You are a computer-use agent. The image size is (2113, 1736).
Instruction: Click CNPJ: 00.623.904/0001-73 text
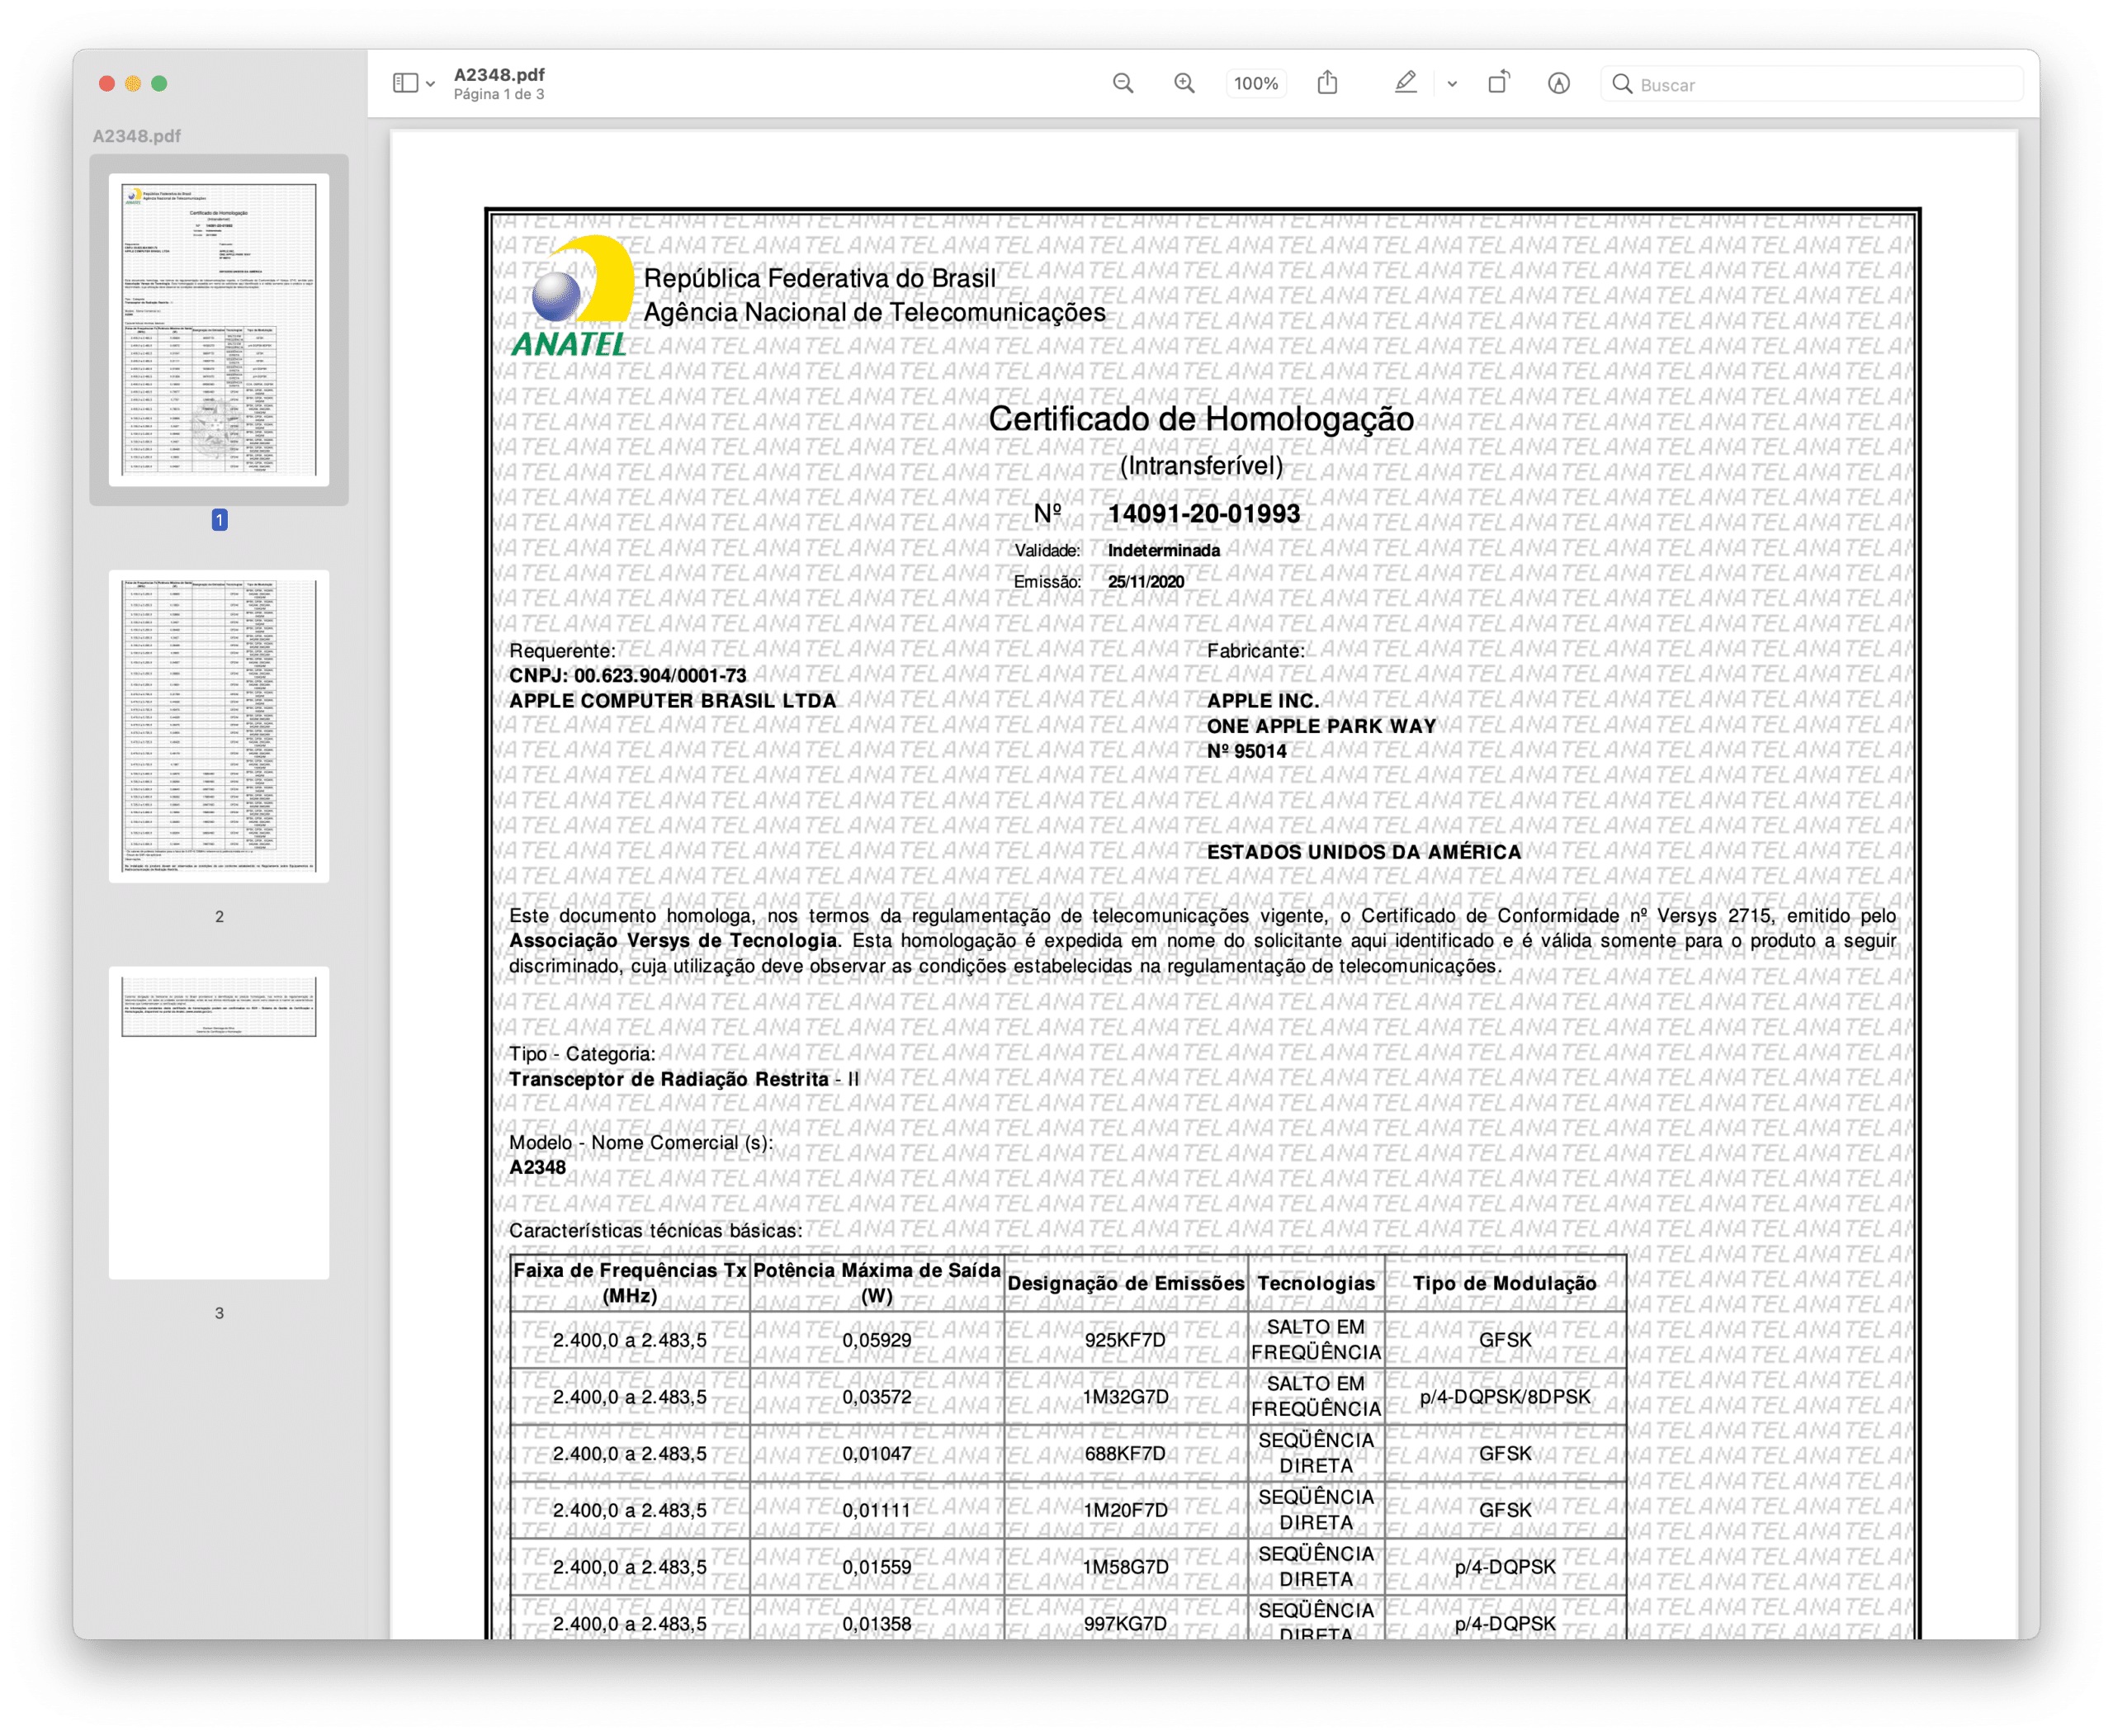coord(628,675)
